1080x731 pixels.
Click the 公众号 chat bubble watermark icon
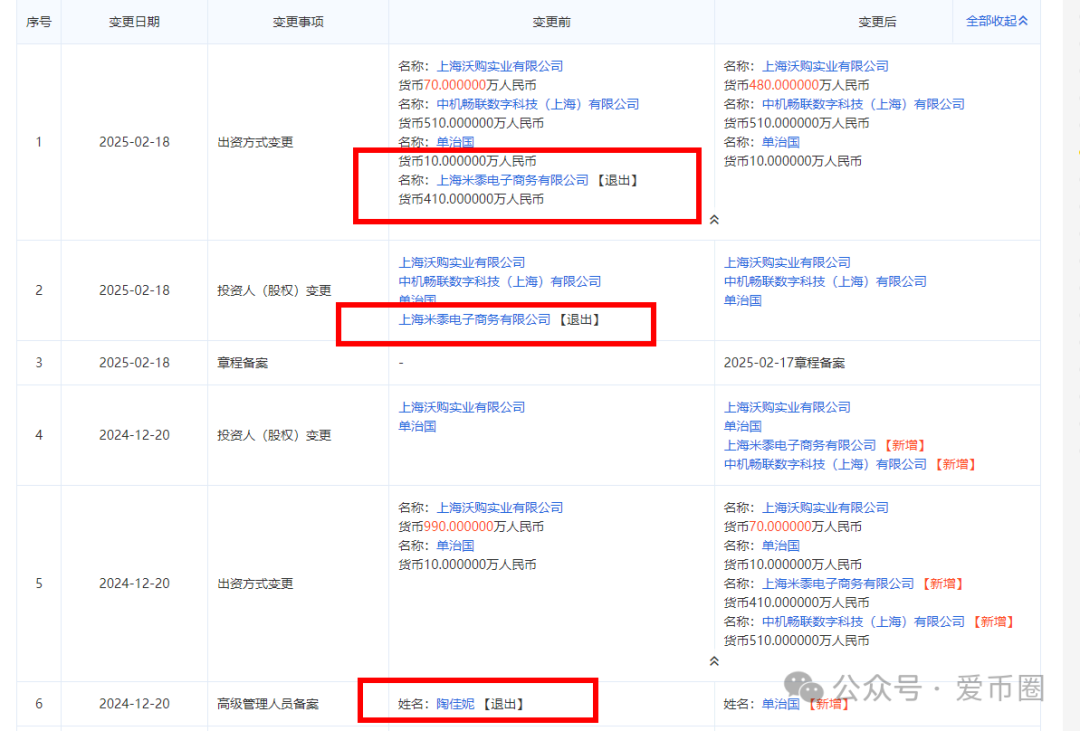pyautogui.click(x=801, y=682)
